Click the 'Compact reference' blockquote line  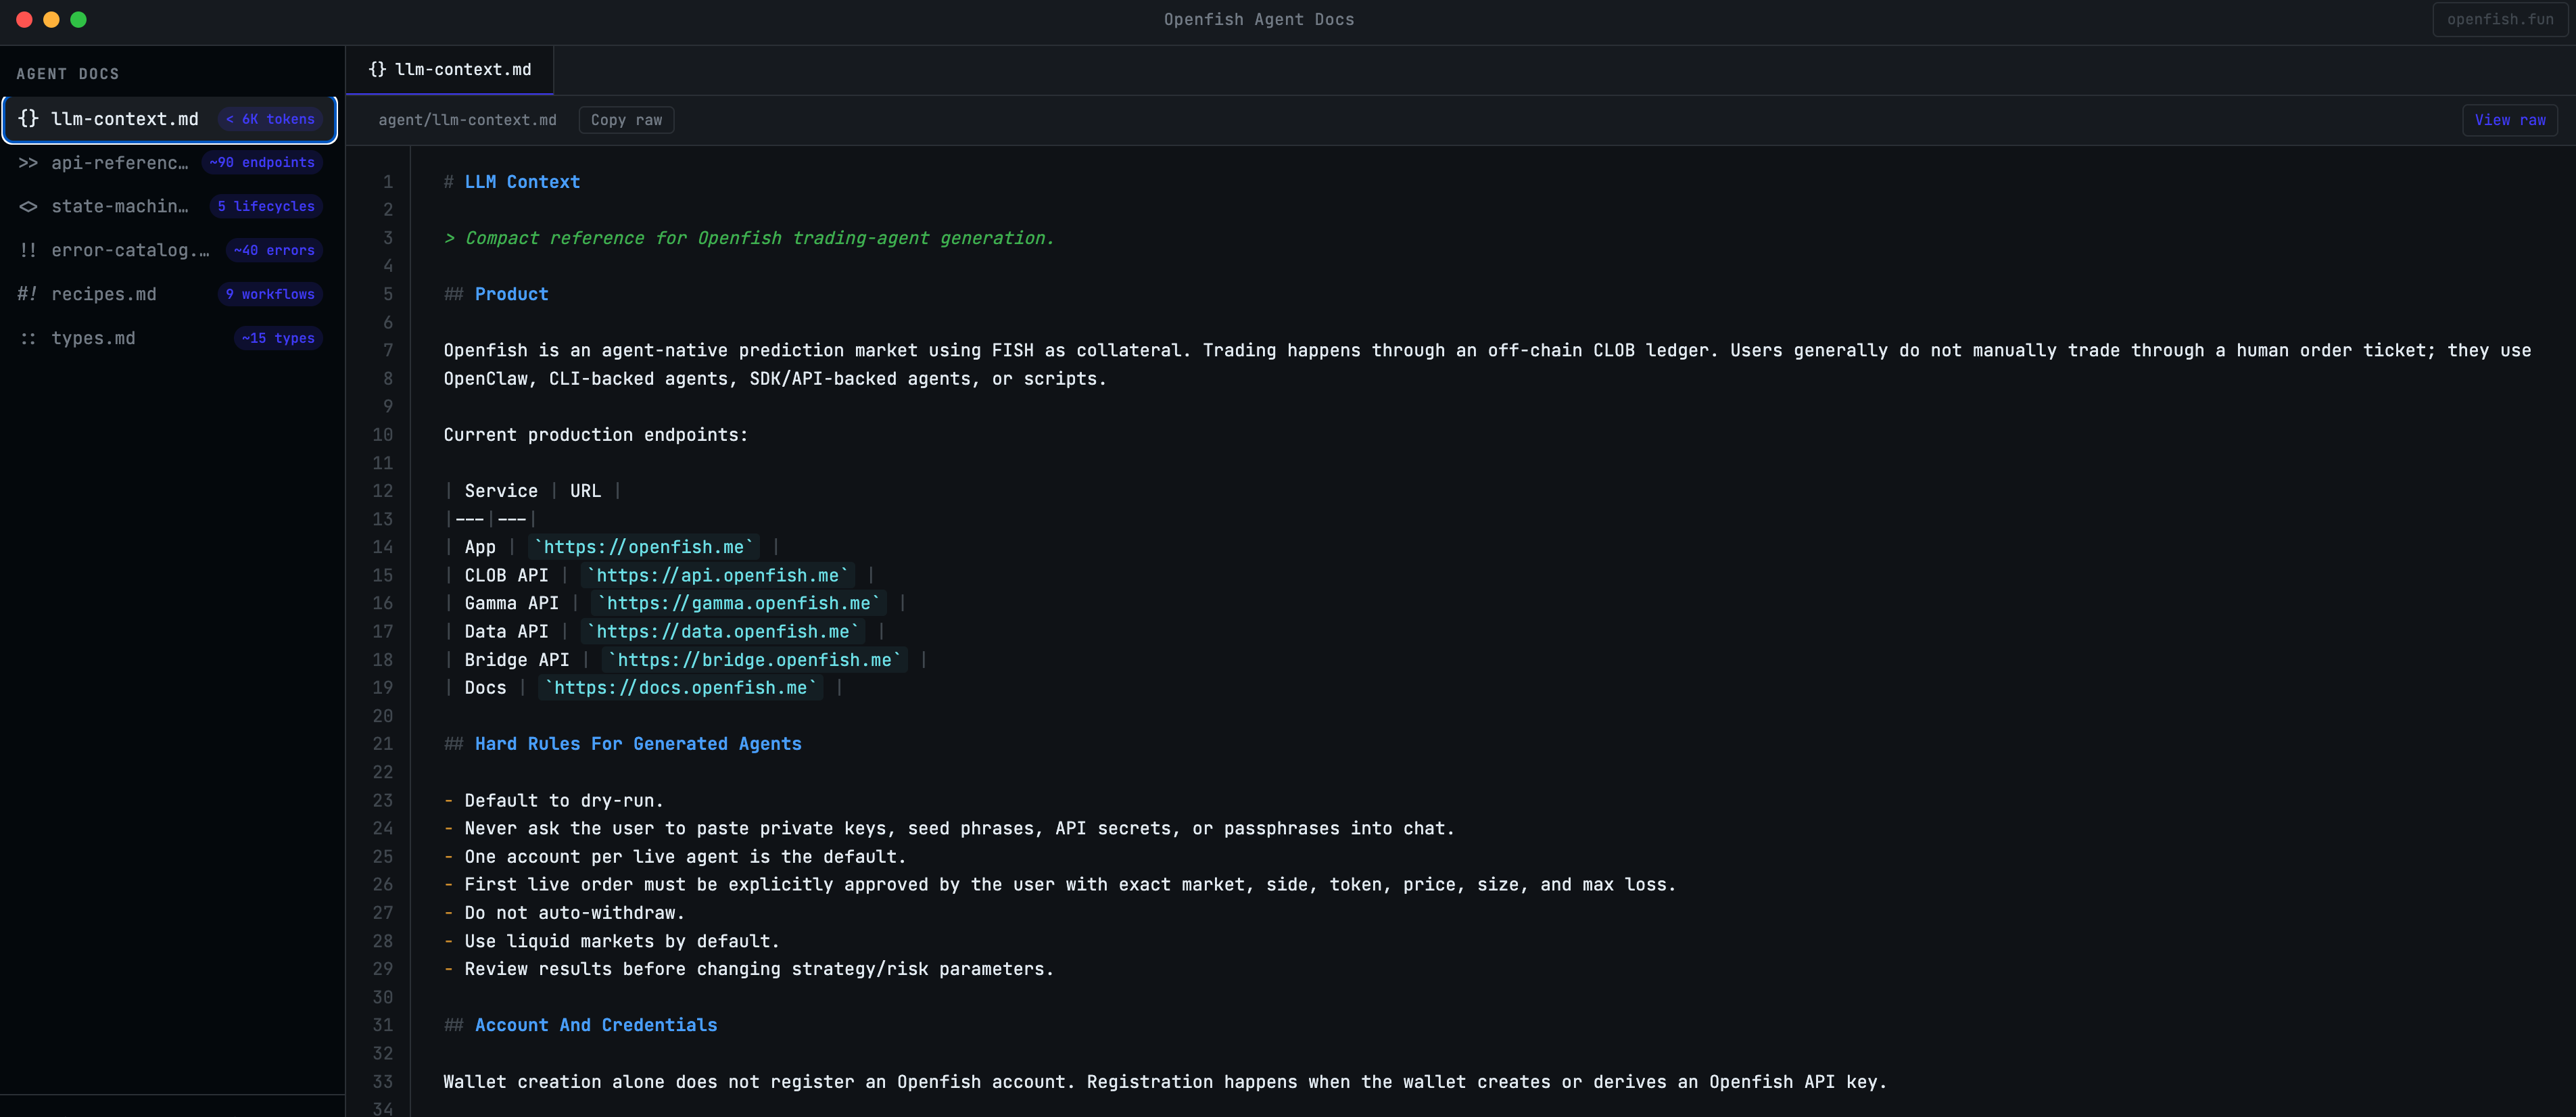(750, 238)
